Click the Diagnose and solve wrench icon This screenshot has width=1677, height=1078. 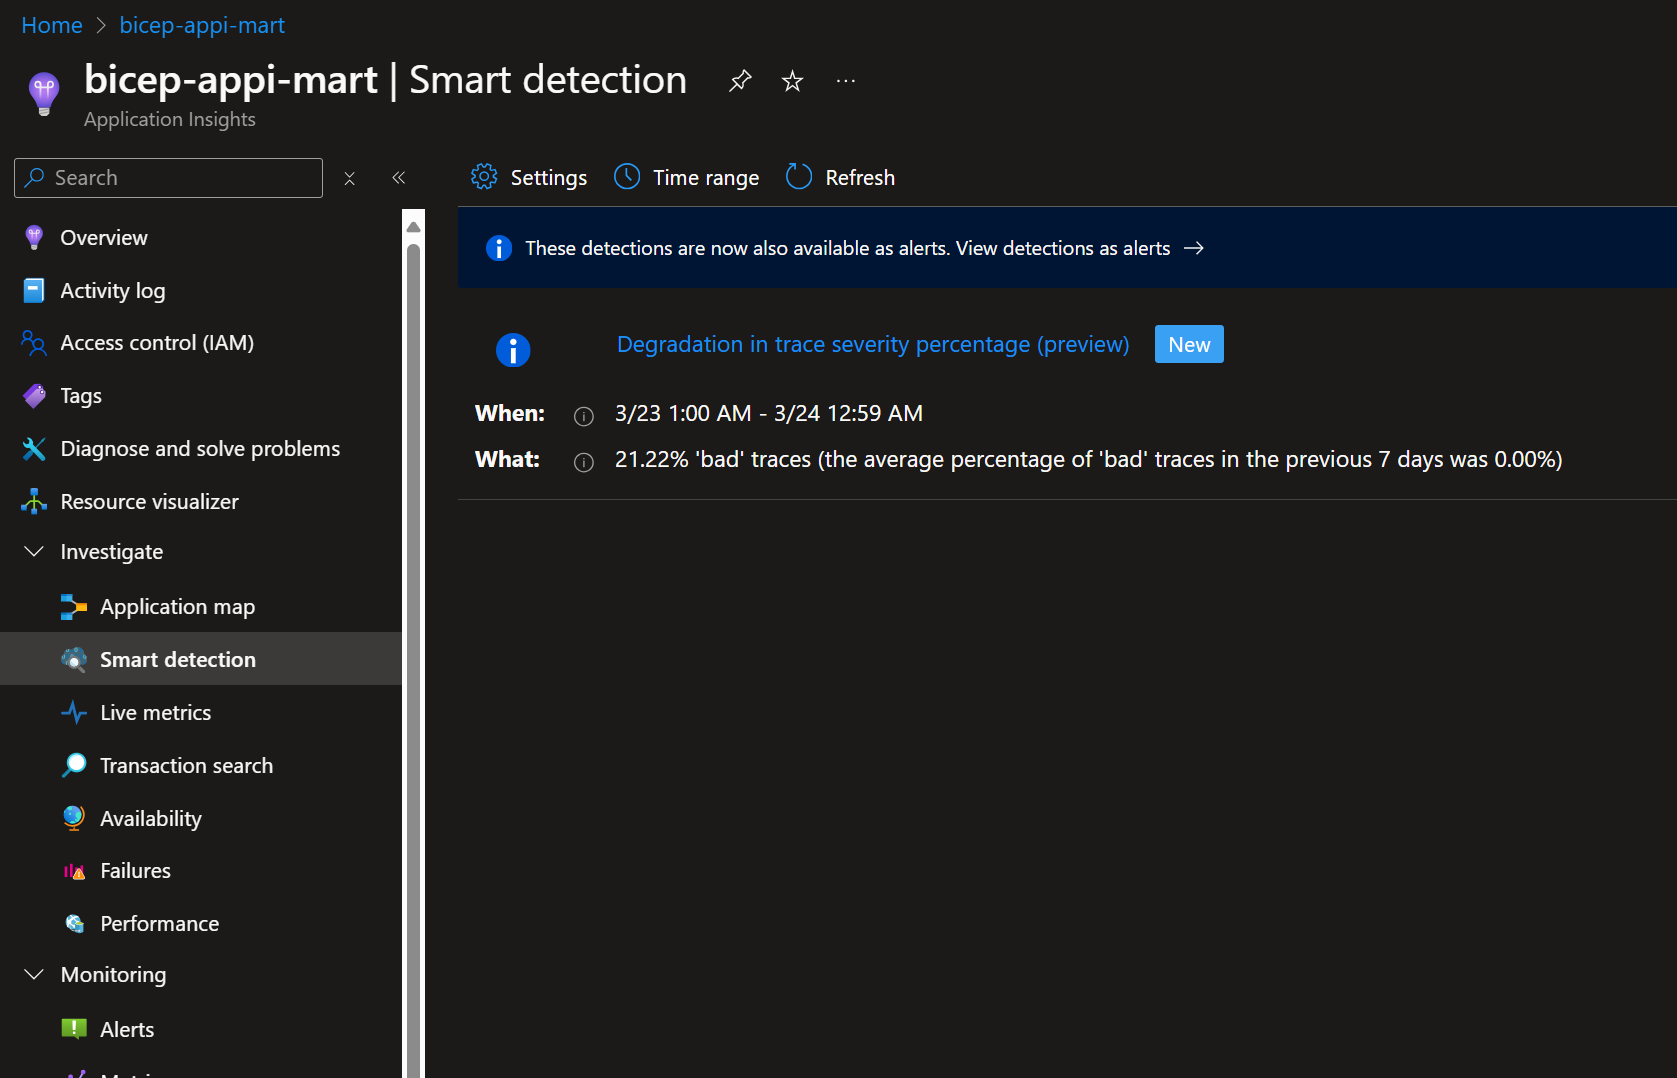click(x=34, y=449)
